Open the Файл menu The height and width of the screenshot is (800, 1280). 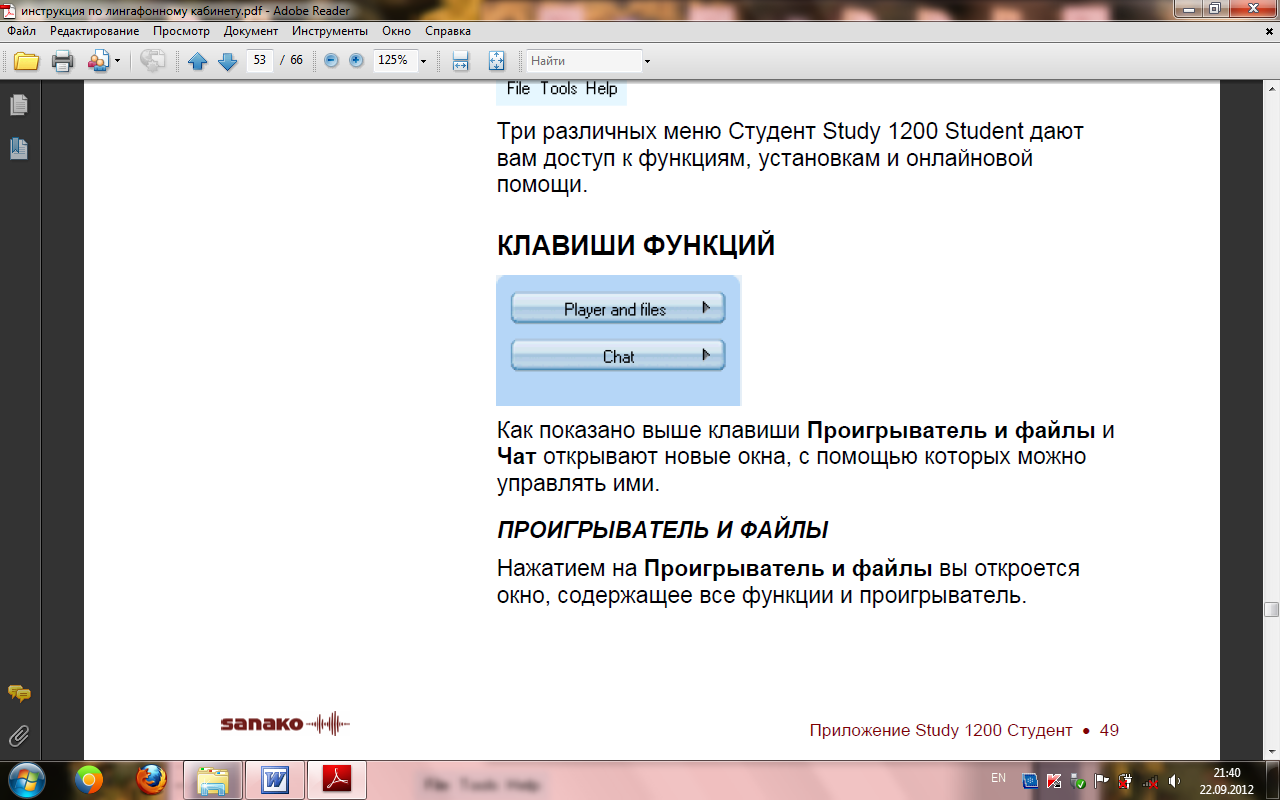(21, 31)
